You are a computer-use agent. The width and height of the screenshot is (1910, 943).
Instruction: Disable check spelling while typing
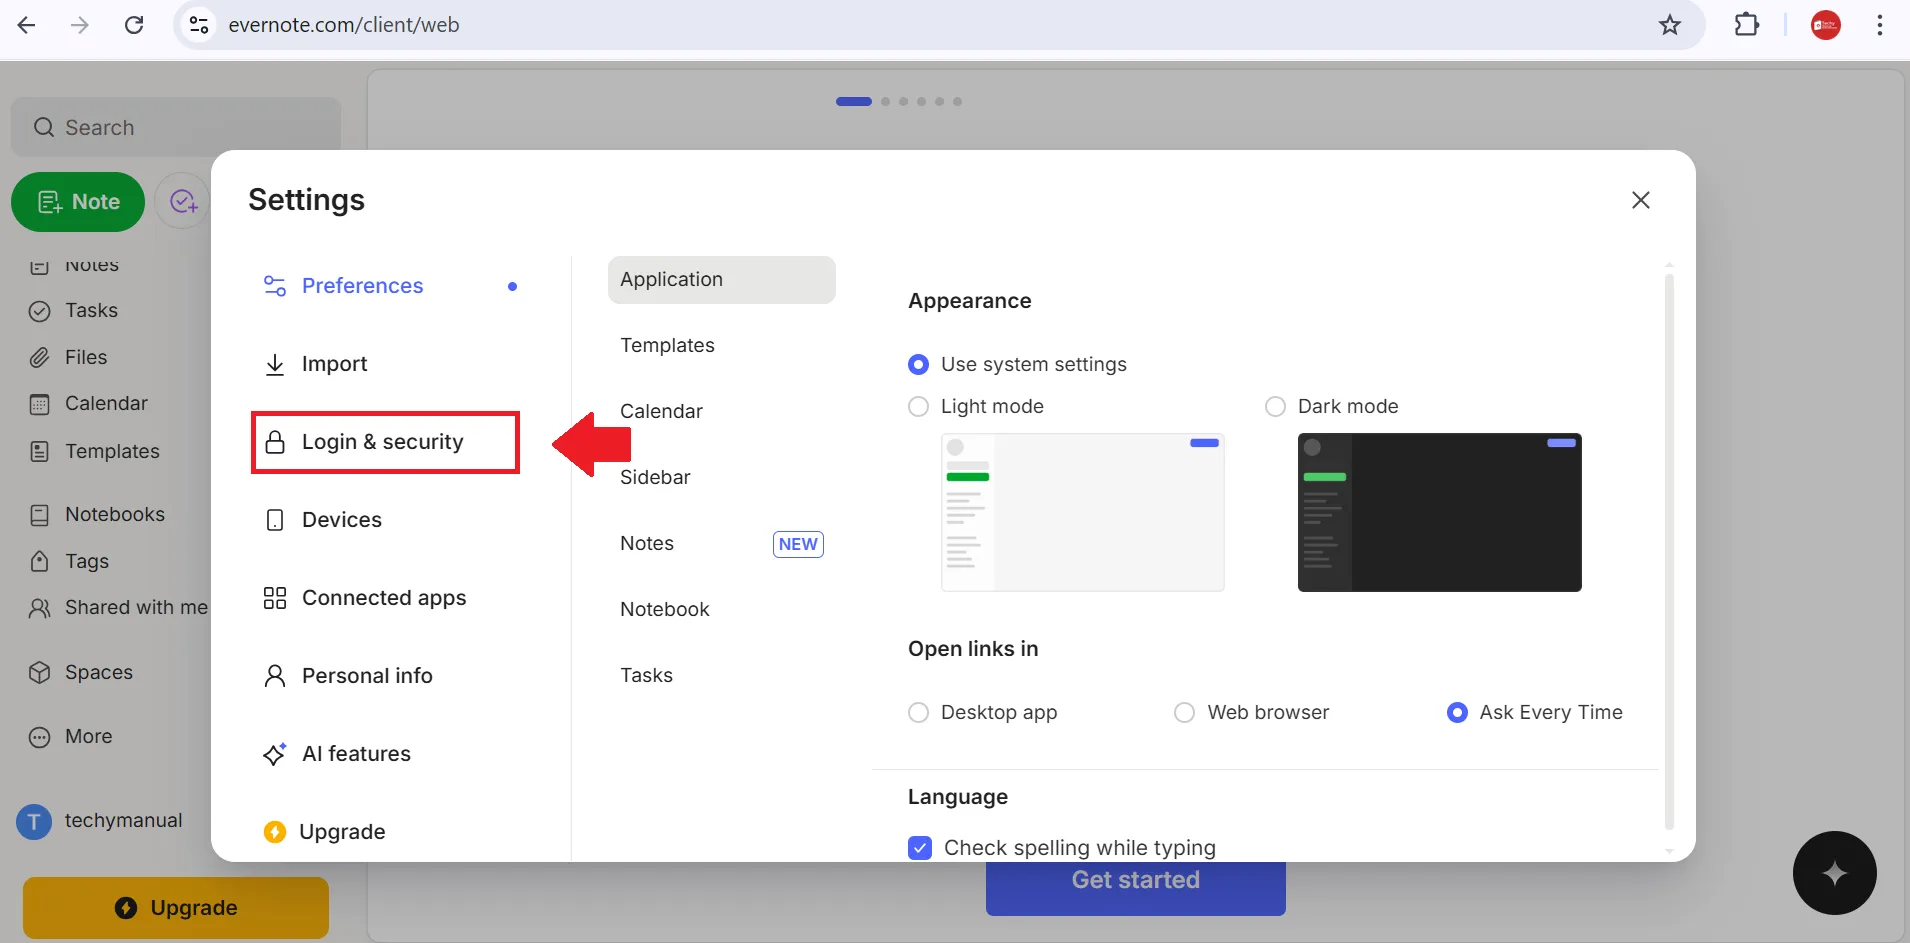pyautogui.click(x=918, y=847)
